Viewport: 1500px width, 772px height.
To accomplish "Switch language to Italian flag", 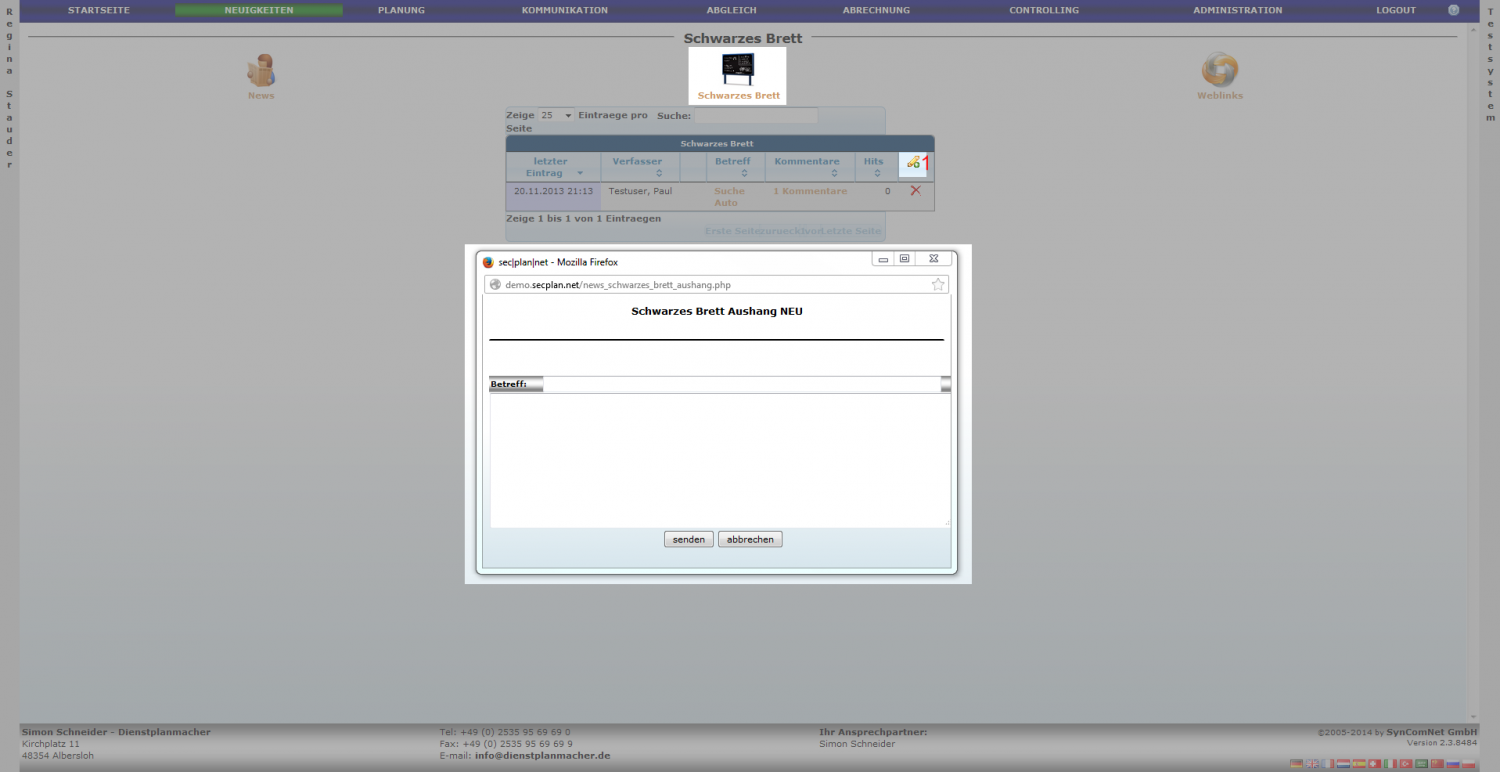I will (1390, 764).
